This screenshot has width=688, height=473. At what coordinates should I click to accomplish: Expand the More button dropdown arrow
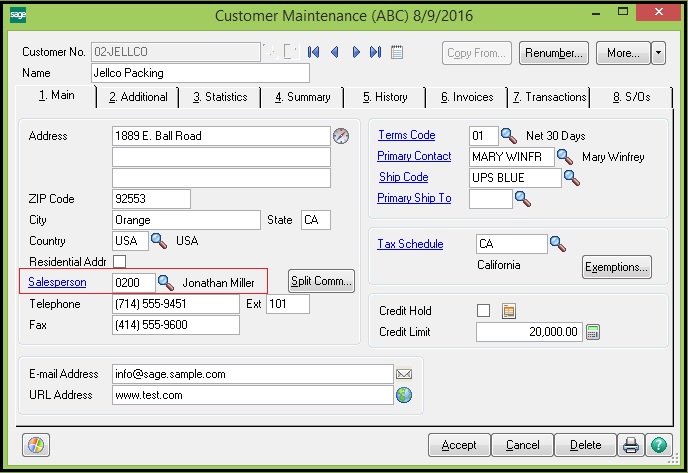pos(658,53)
